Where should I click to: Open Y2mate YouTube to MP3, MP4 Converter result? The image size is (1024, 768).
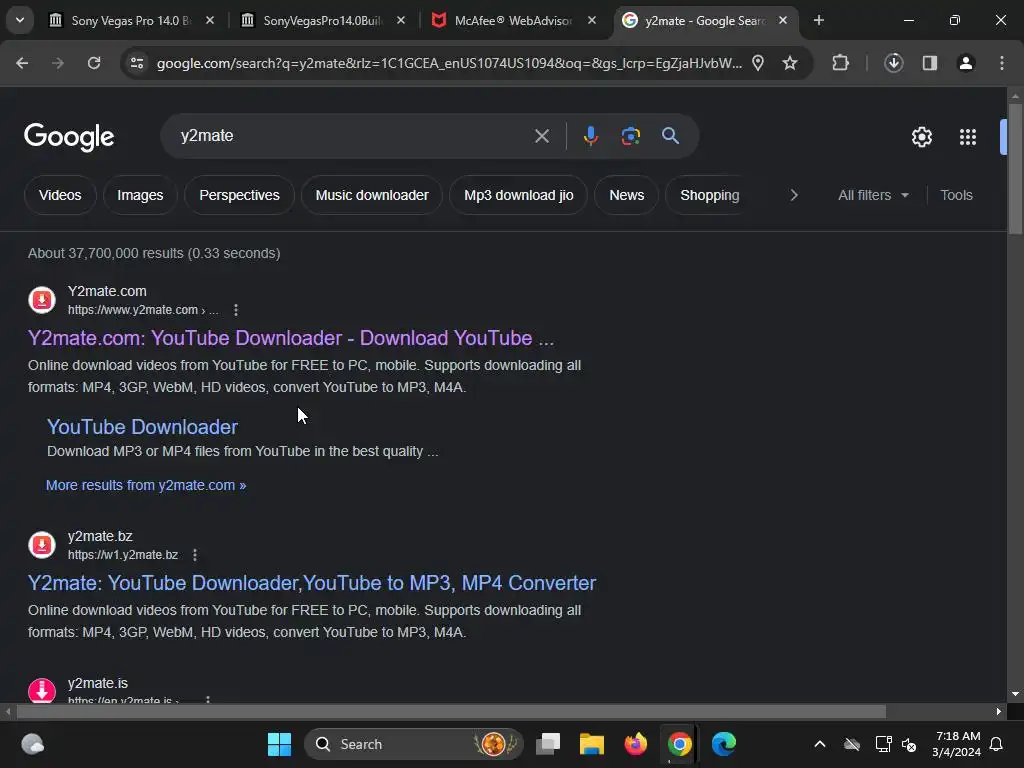pyautogui.click(x=312, y=583)
